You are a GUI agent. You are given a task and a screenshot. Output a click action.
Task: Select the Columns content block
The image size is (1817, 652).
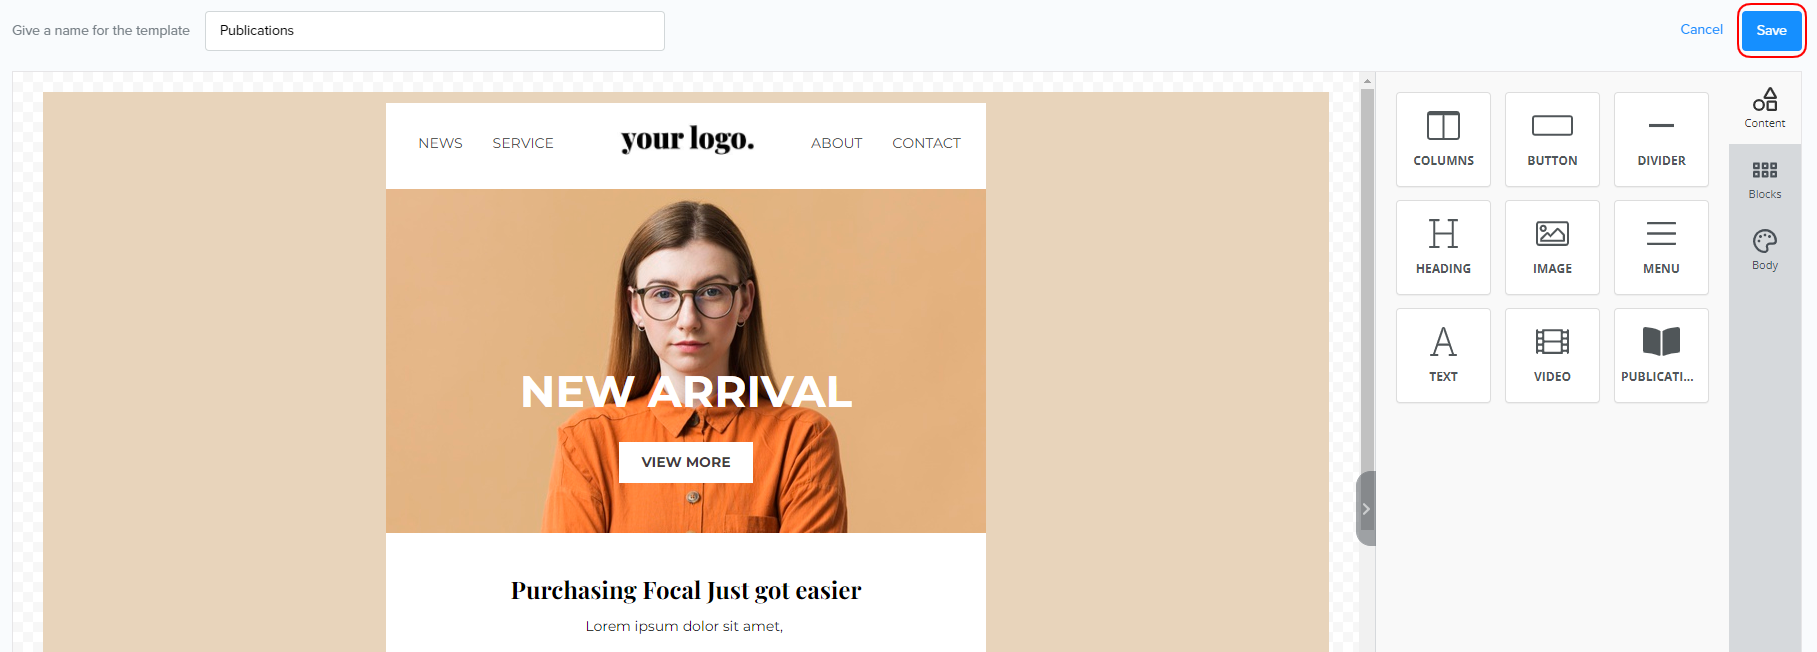tap(1443, 140)
